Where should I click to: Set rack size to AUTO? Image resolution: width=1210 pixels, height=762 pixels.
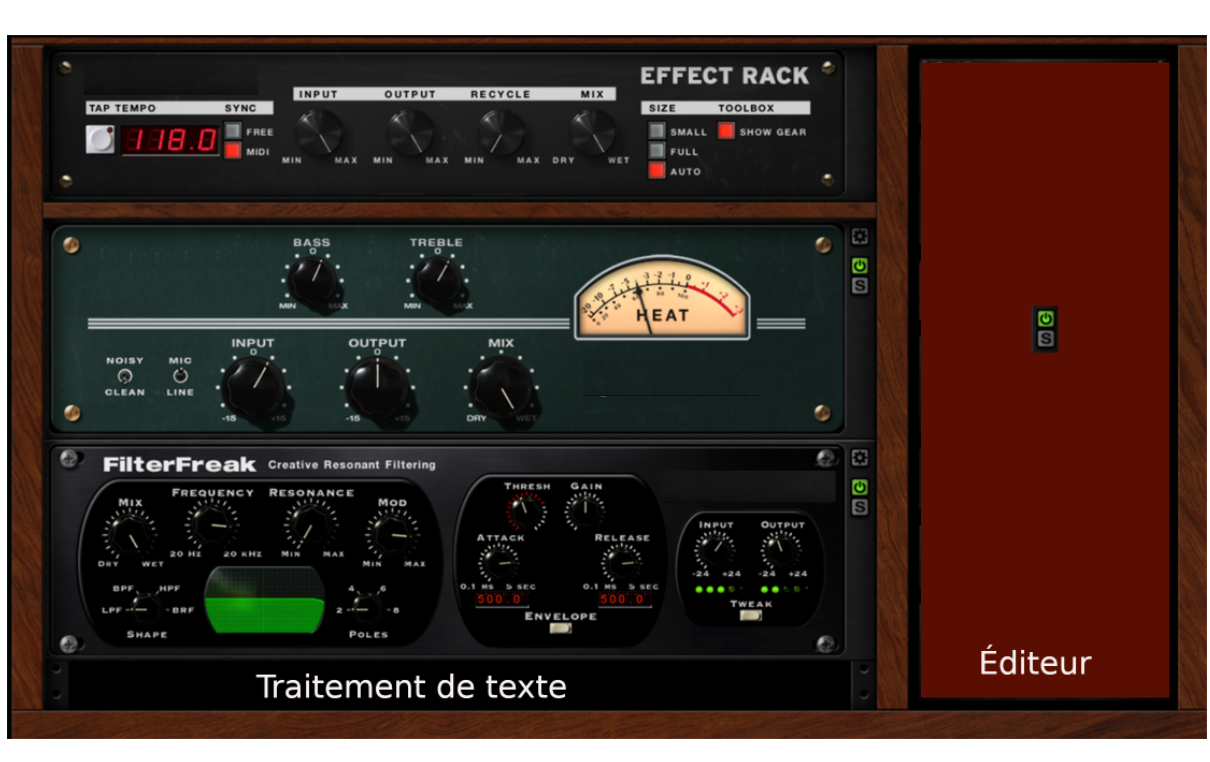point(657,171)
